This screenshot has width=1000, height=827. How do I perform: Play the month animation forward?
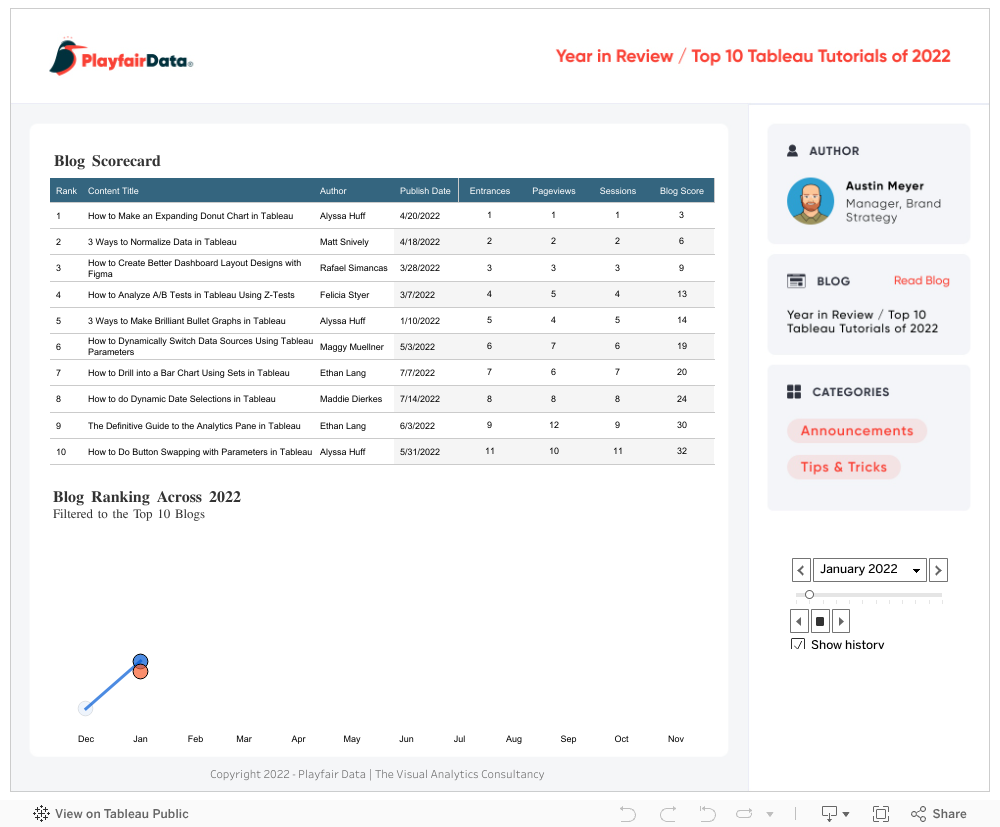point(841,621)
